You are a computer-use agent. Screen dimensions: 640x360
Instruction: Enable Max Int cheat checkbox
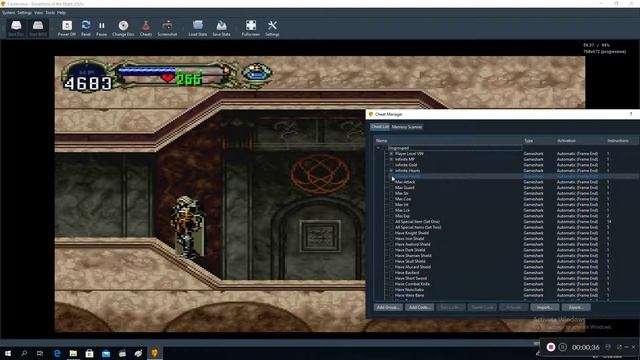point(391,205)
